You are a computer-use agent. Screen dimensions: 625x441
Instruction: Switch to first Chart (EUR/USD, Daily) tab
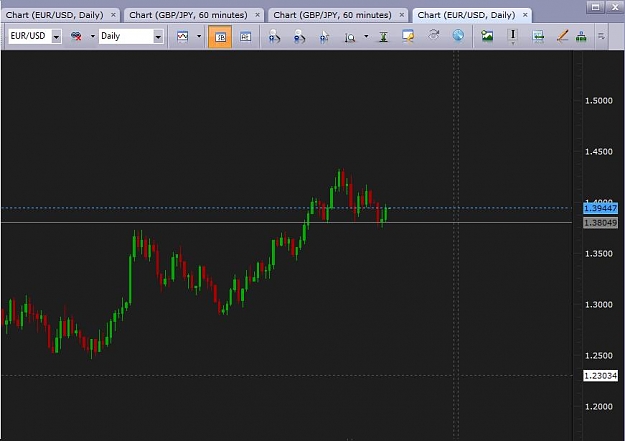[55, 15]
